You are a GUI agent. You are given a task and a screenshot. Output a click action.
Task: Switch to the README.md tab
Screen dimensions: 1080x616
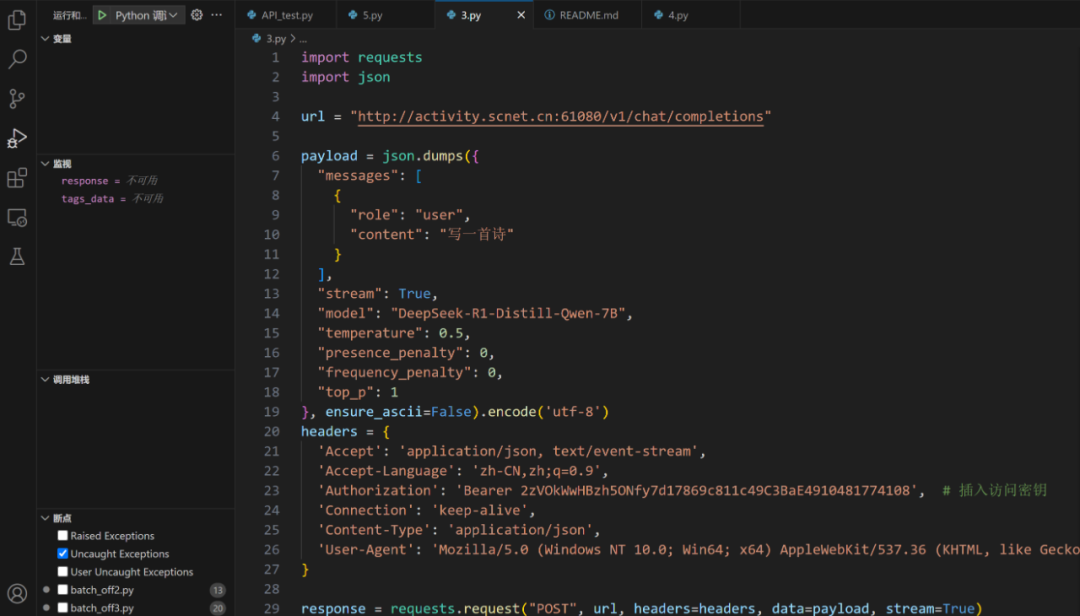point(588,15)
